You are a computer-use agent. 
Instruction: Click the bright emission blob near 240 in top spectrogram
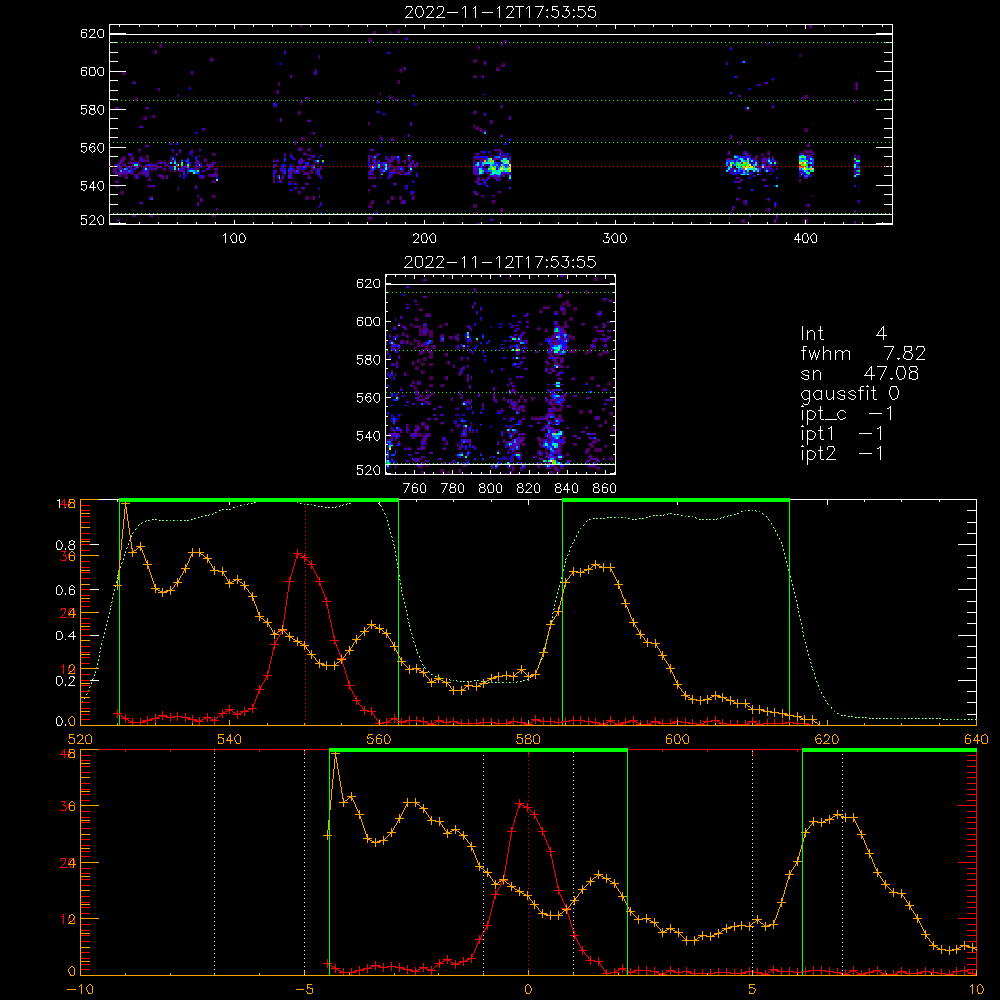492,166
